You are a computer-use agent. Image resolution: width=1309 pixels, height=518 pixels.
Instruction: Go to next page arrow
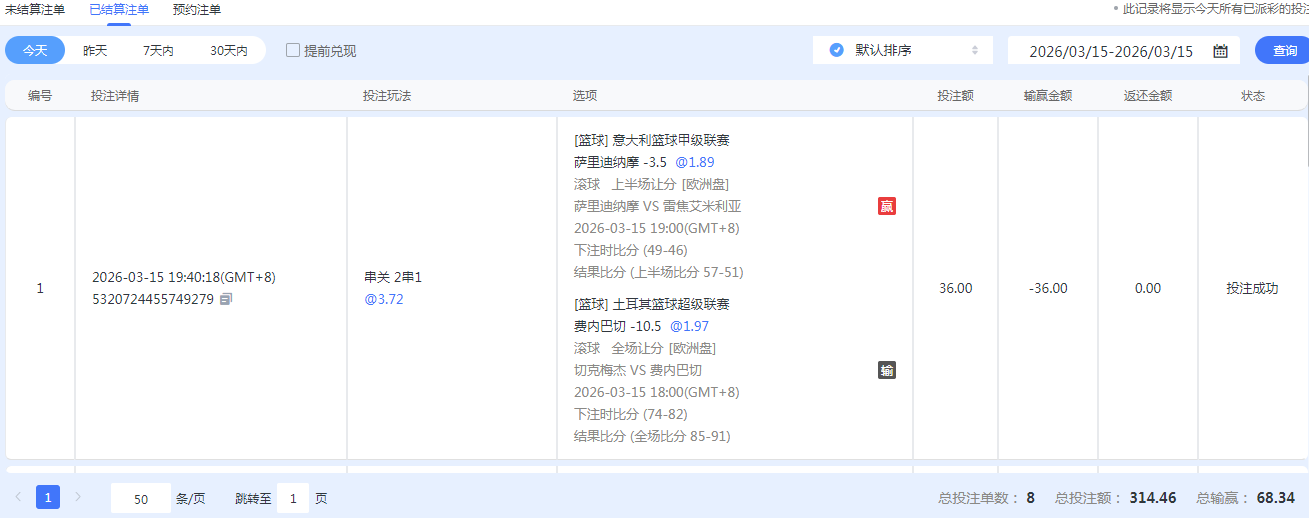[x=79, y=497]
